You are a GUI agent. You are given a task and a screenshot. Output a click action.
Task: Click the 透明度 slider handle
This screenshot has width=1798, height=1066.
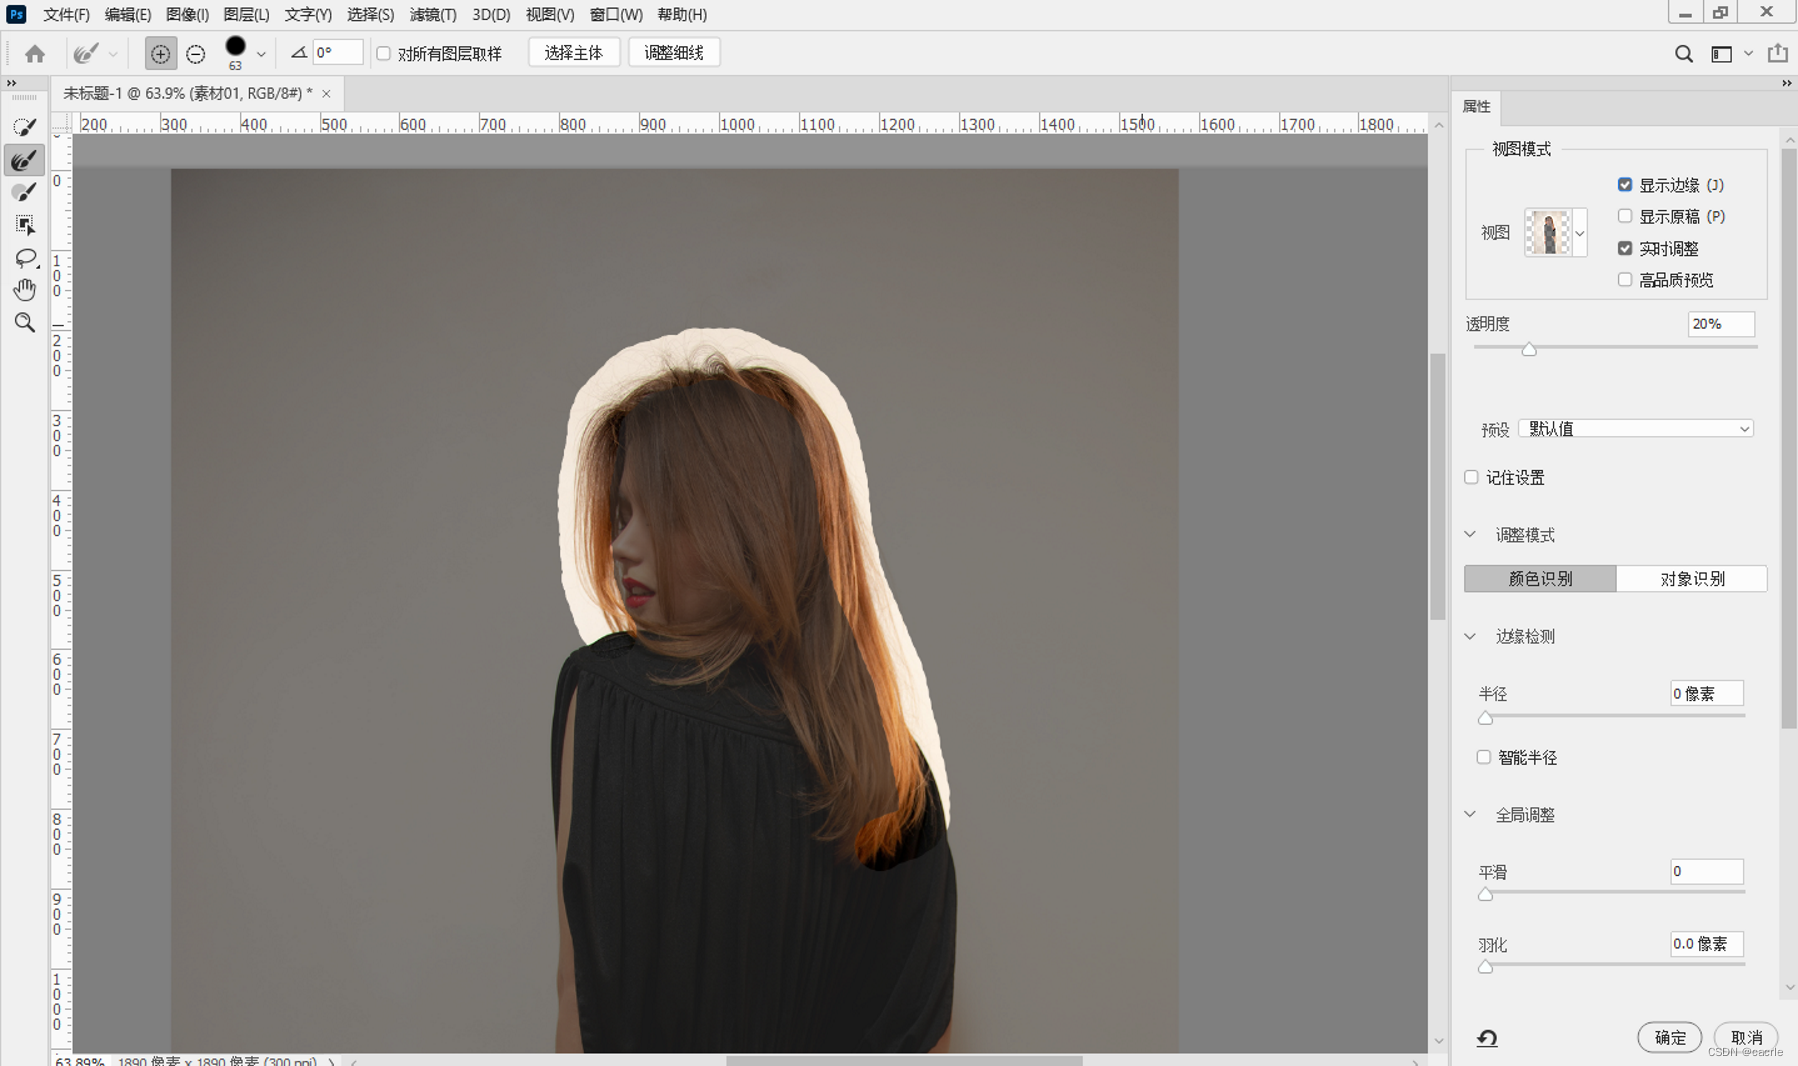(1529, 349)
